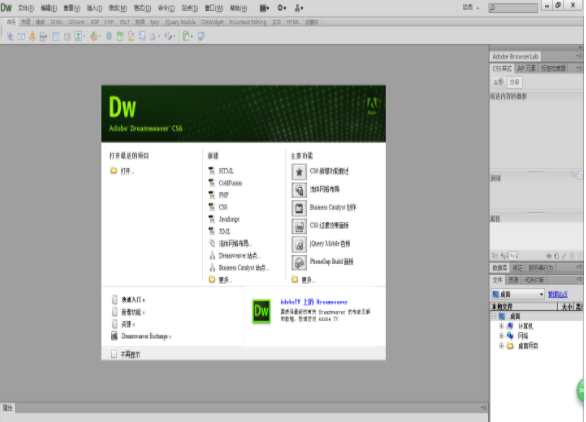
Task: Click the Site icon in menu bar
Action: 298,7
